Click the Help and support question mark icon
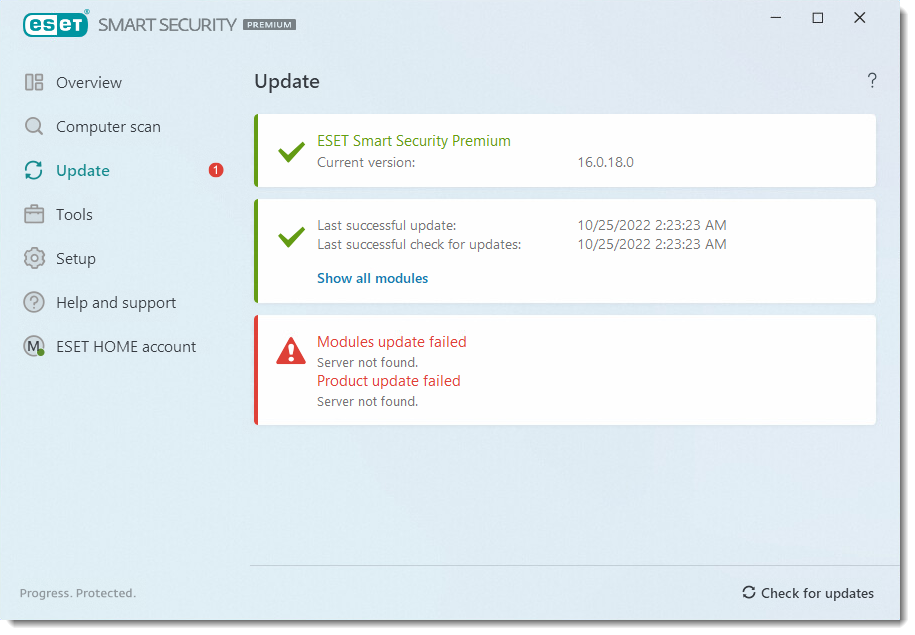The height and width of the screenshot is (635, 915). (x=33, y=302)
